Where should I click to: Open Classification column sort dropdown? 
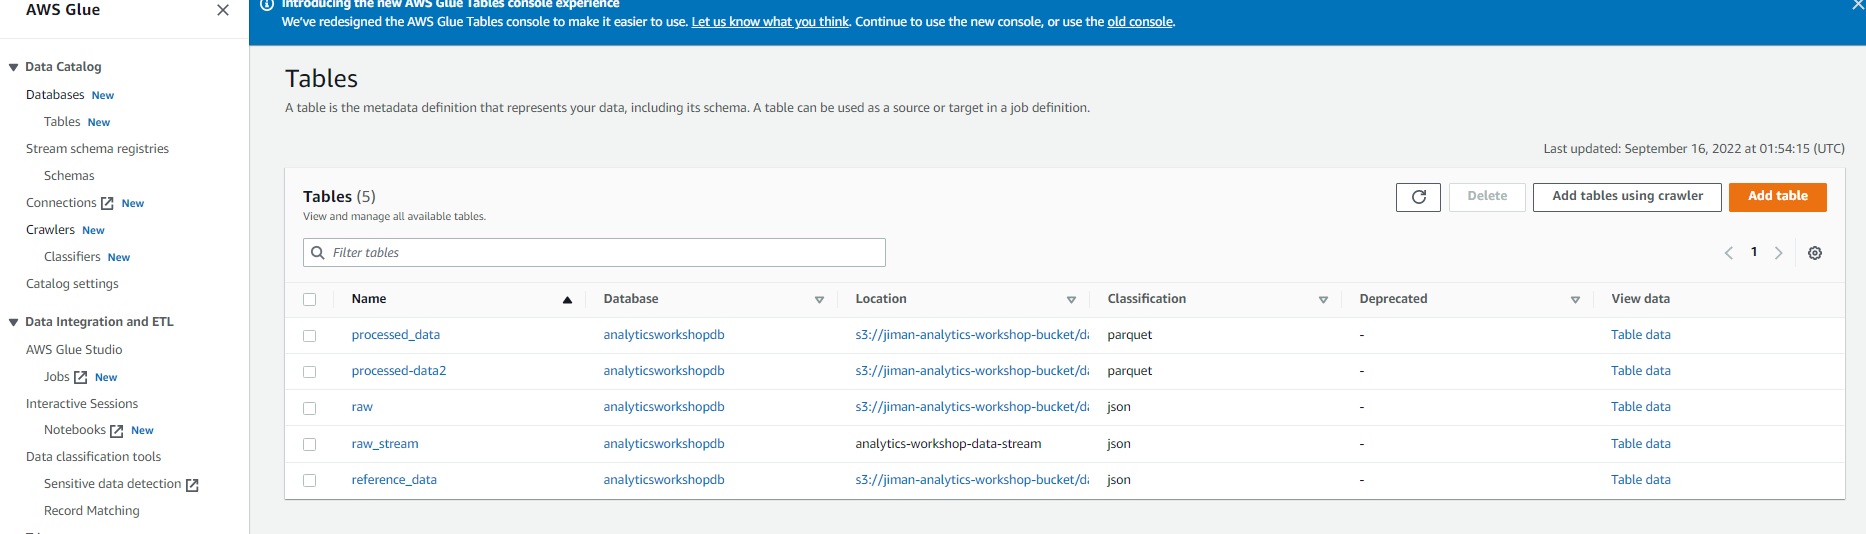pos(1323,300)
